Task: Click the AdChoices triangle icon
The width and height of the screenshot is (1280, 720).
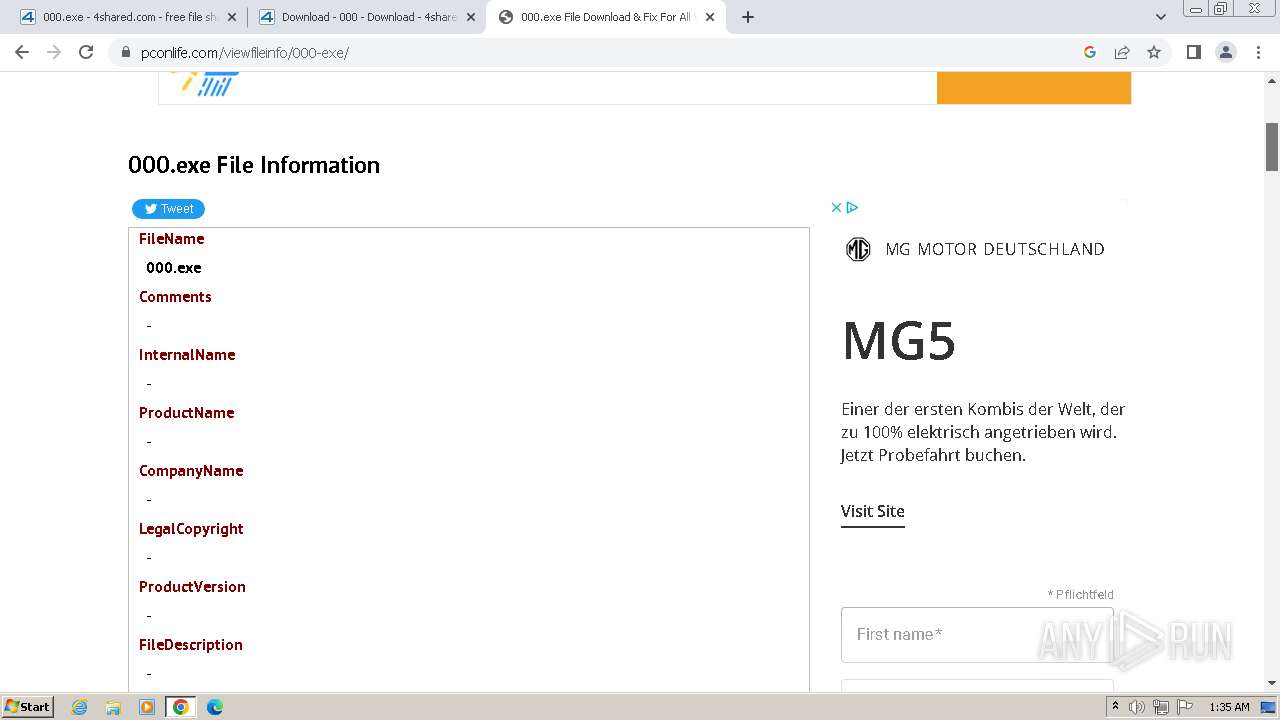Action: pyautogui.click(x=852, y=208)
